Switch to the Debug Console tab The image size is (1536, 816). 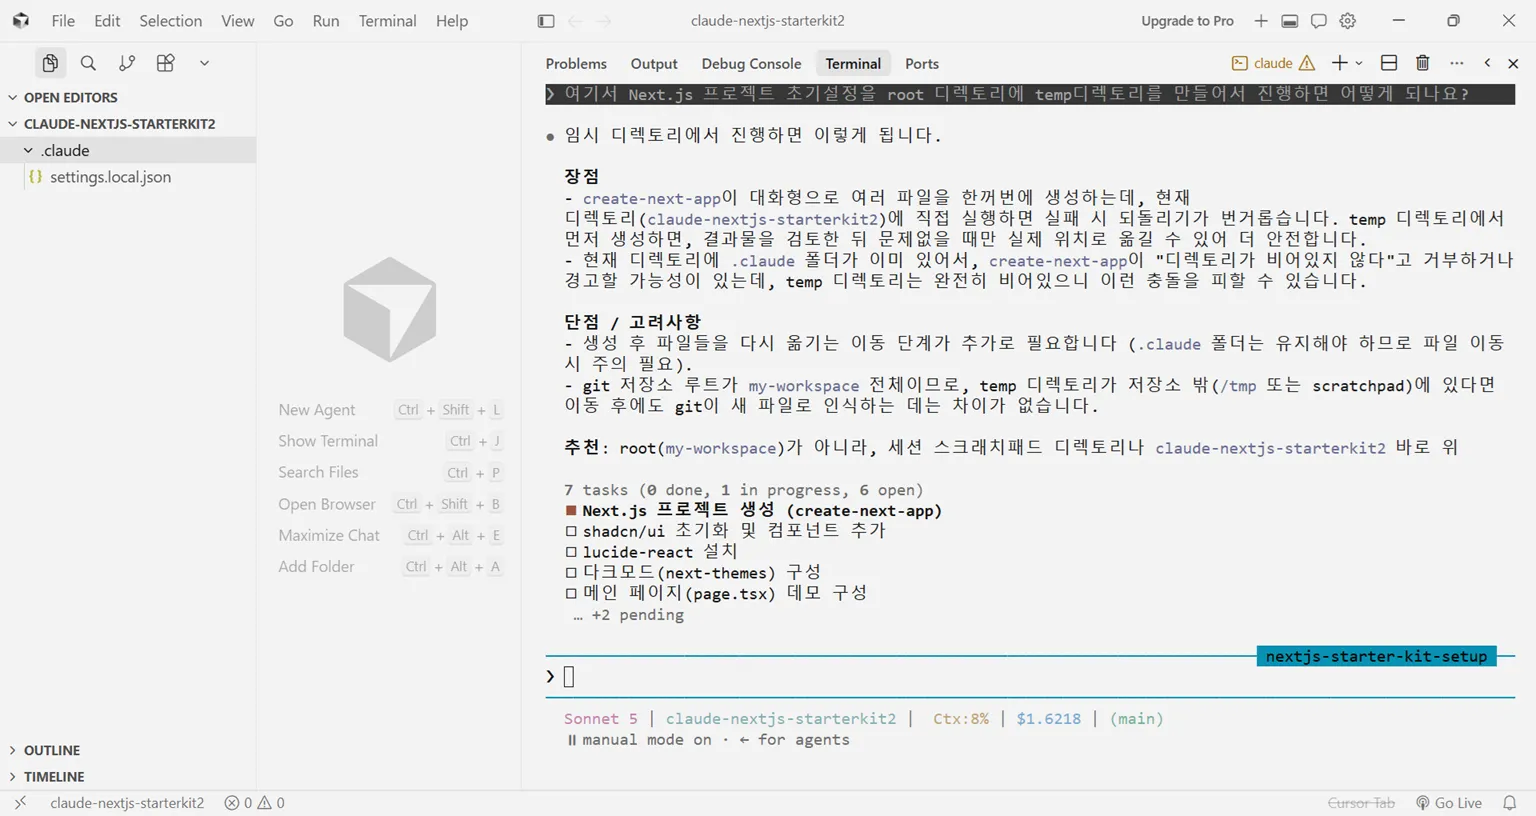pyautogui.click(x=751, y=63)
